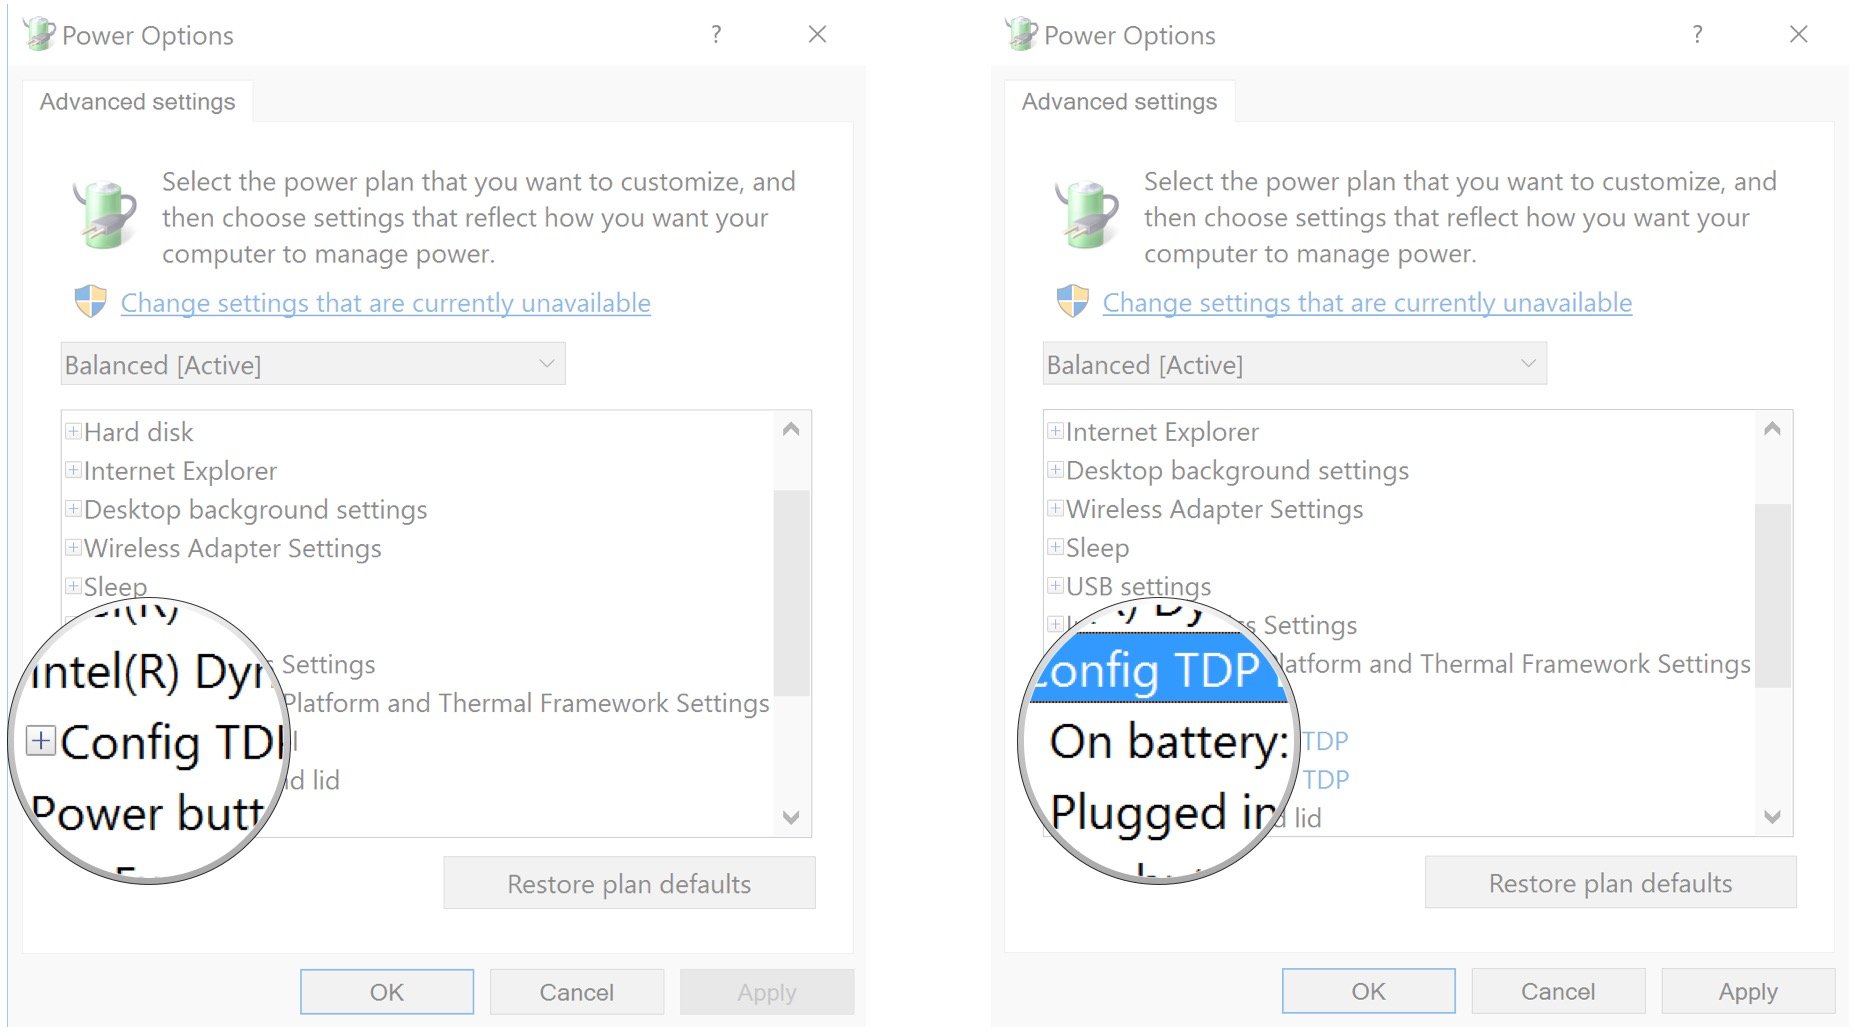
Task: Open the power plan dropdown in right dialog
Action: (1293, 365)
